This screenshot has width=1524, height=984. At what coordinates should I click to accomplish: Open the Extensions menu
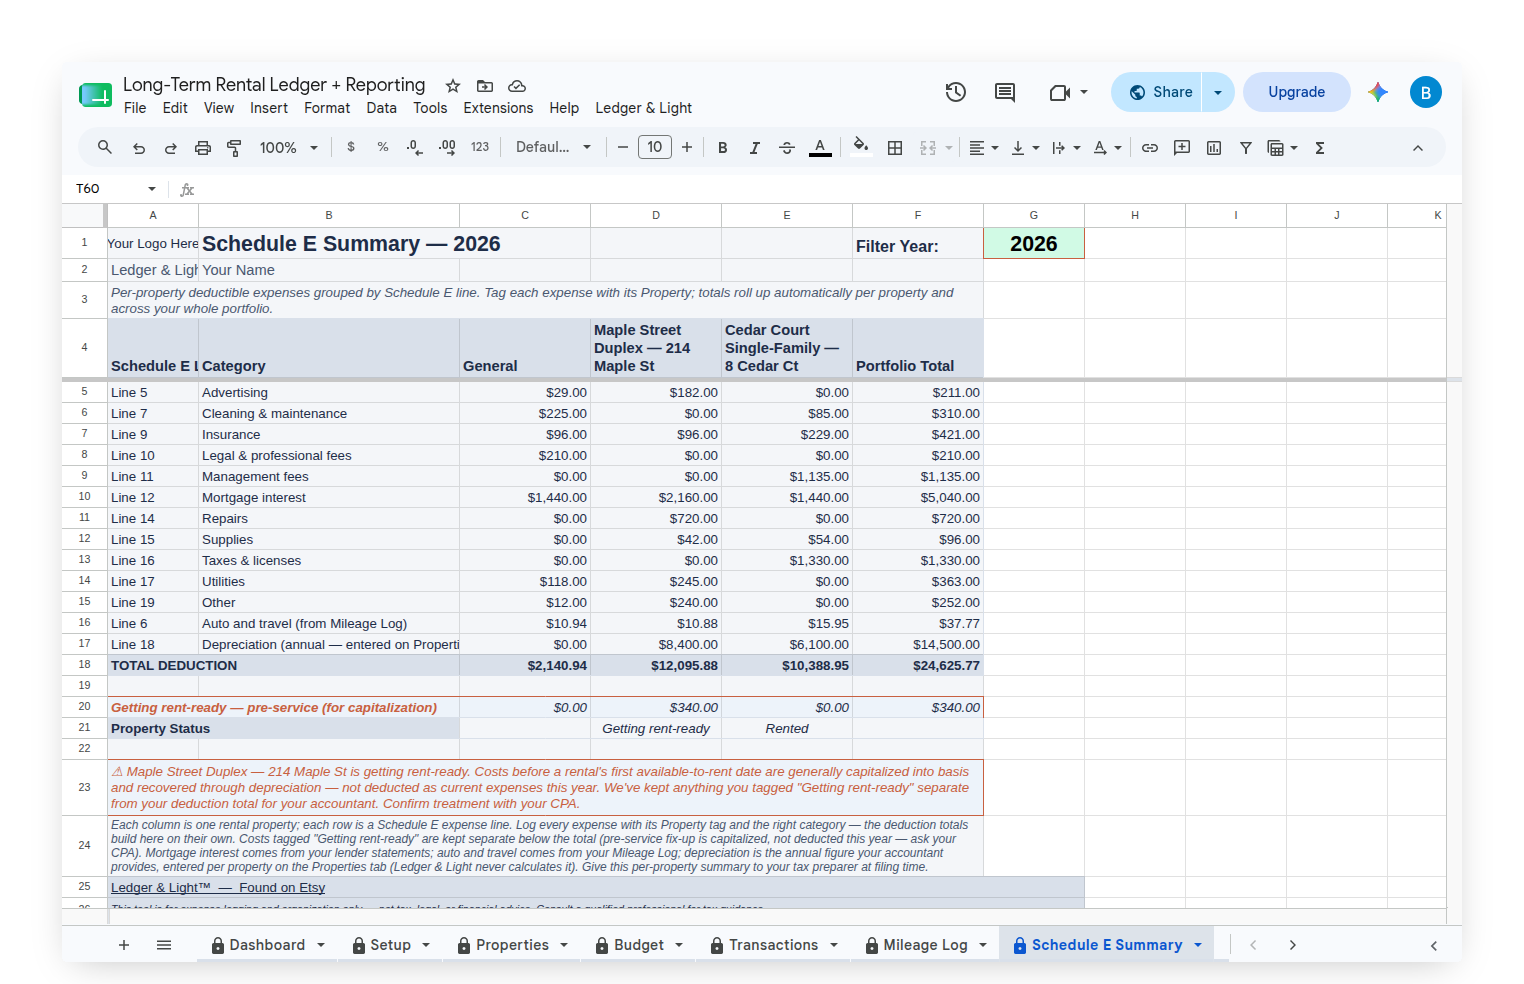click(498, 108)
